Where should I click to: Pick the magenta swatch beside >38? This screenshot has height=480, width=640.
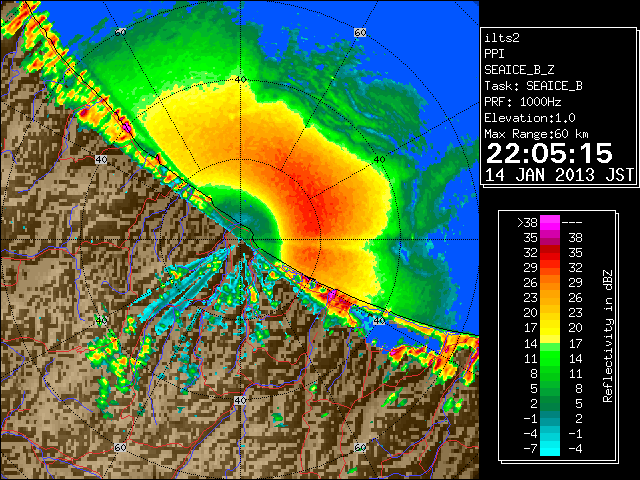click(550, 223)
